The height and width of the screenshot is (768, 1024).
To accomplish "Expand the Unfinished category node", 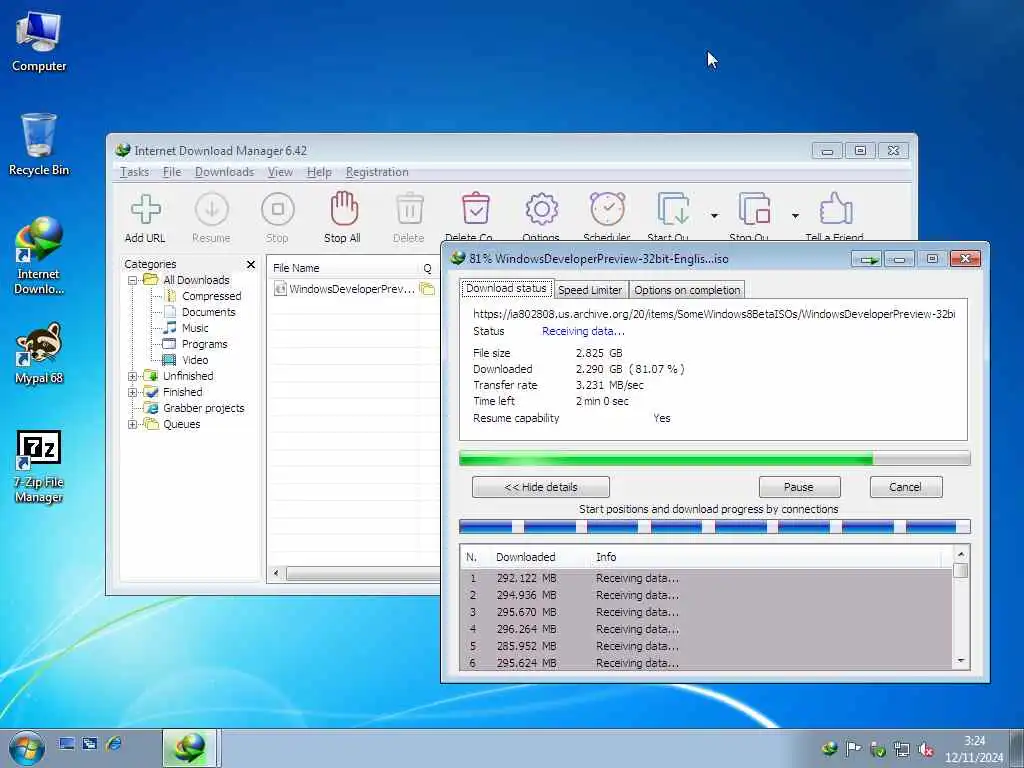I will (133, 376).
